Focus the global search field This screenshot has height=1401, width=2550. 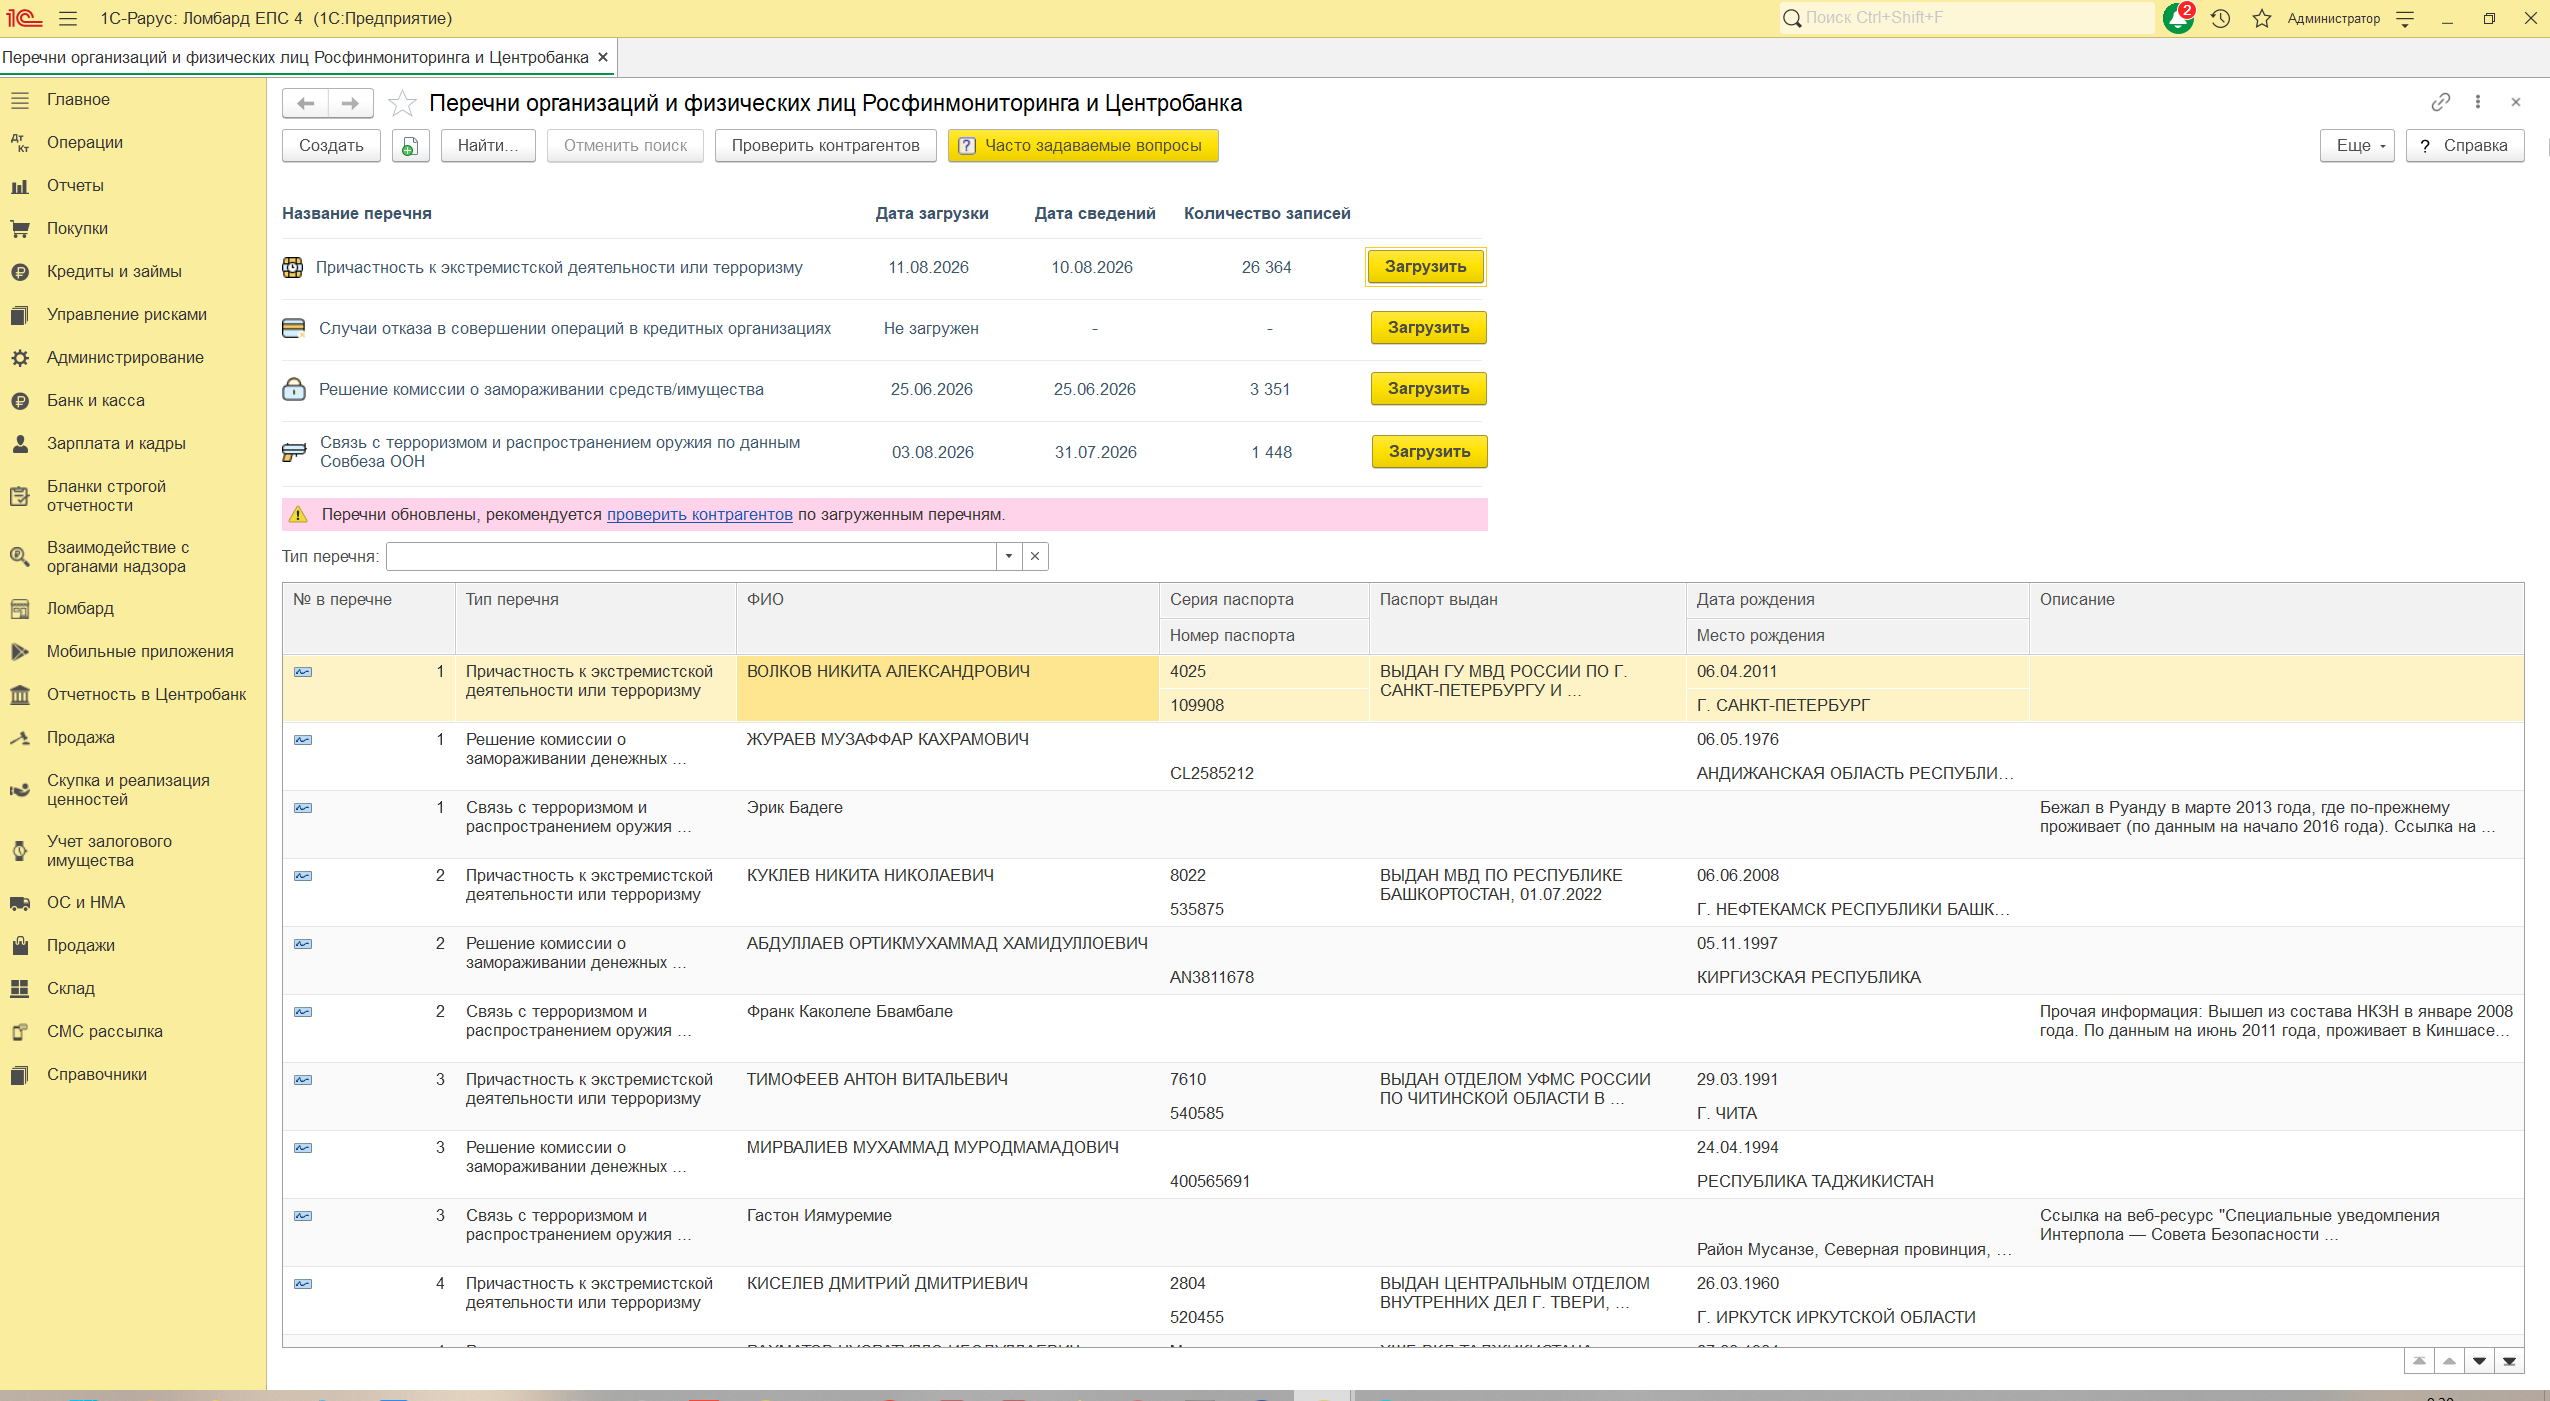coord(1967,18)
